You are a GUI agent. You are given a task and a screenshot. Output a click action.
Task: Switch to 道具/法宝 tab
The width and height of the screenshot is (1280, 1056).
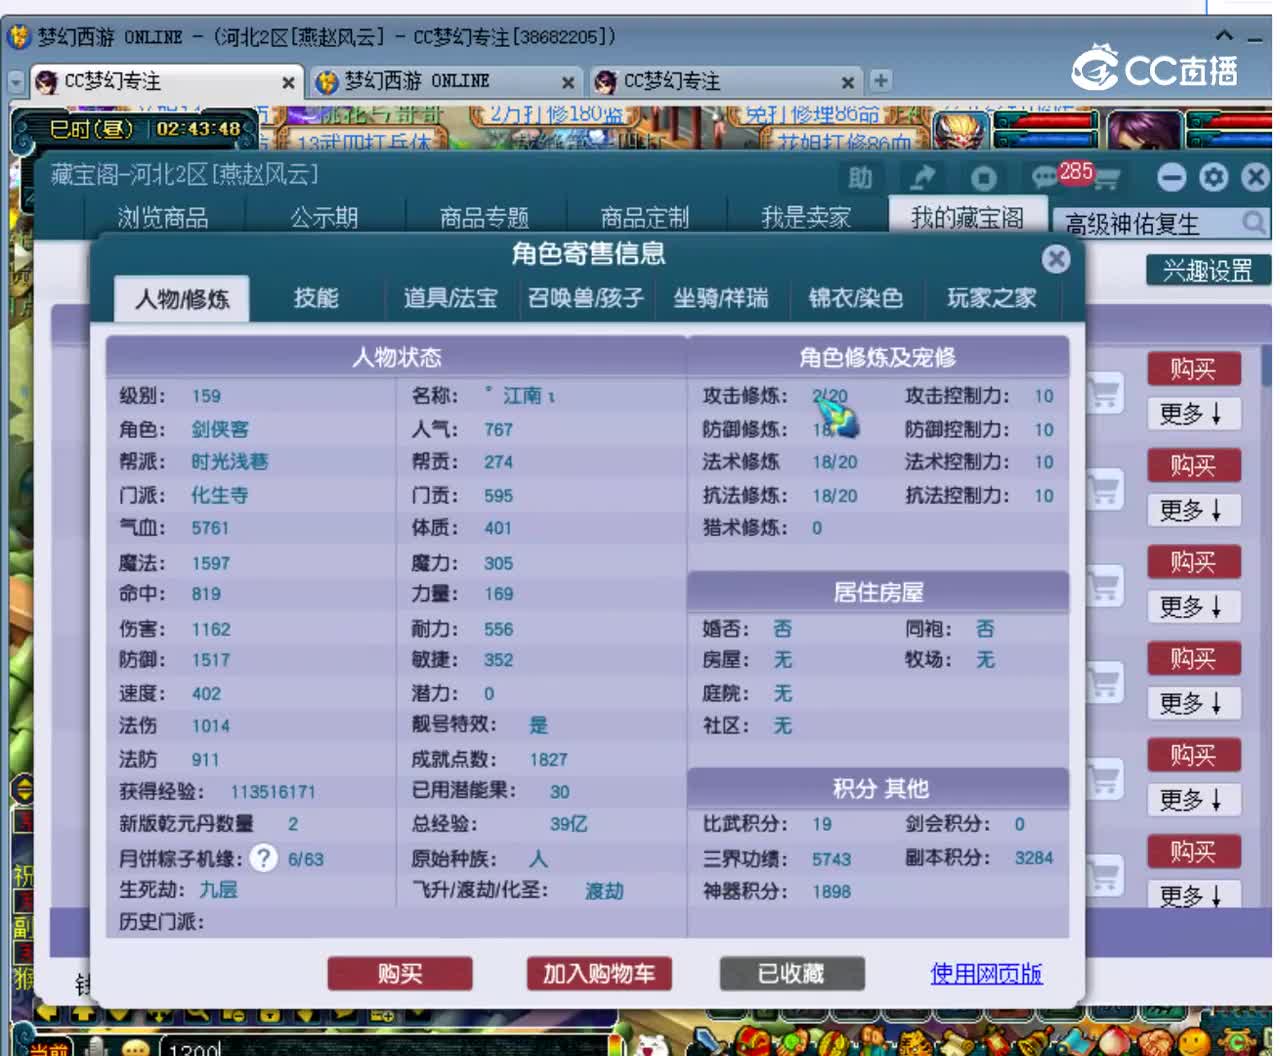click(450, 298)
